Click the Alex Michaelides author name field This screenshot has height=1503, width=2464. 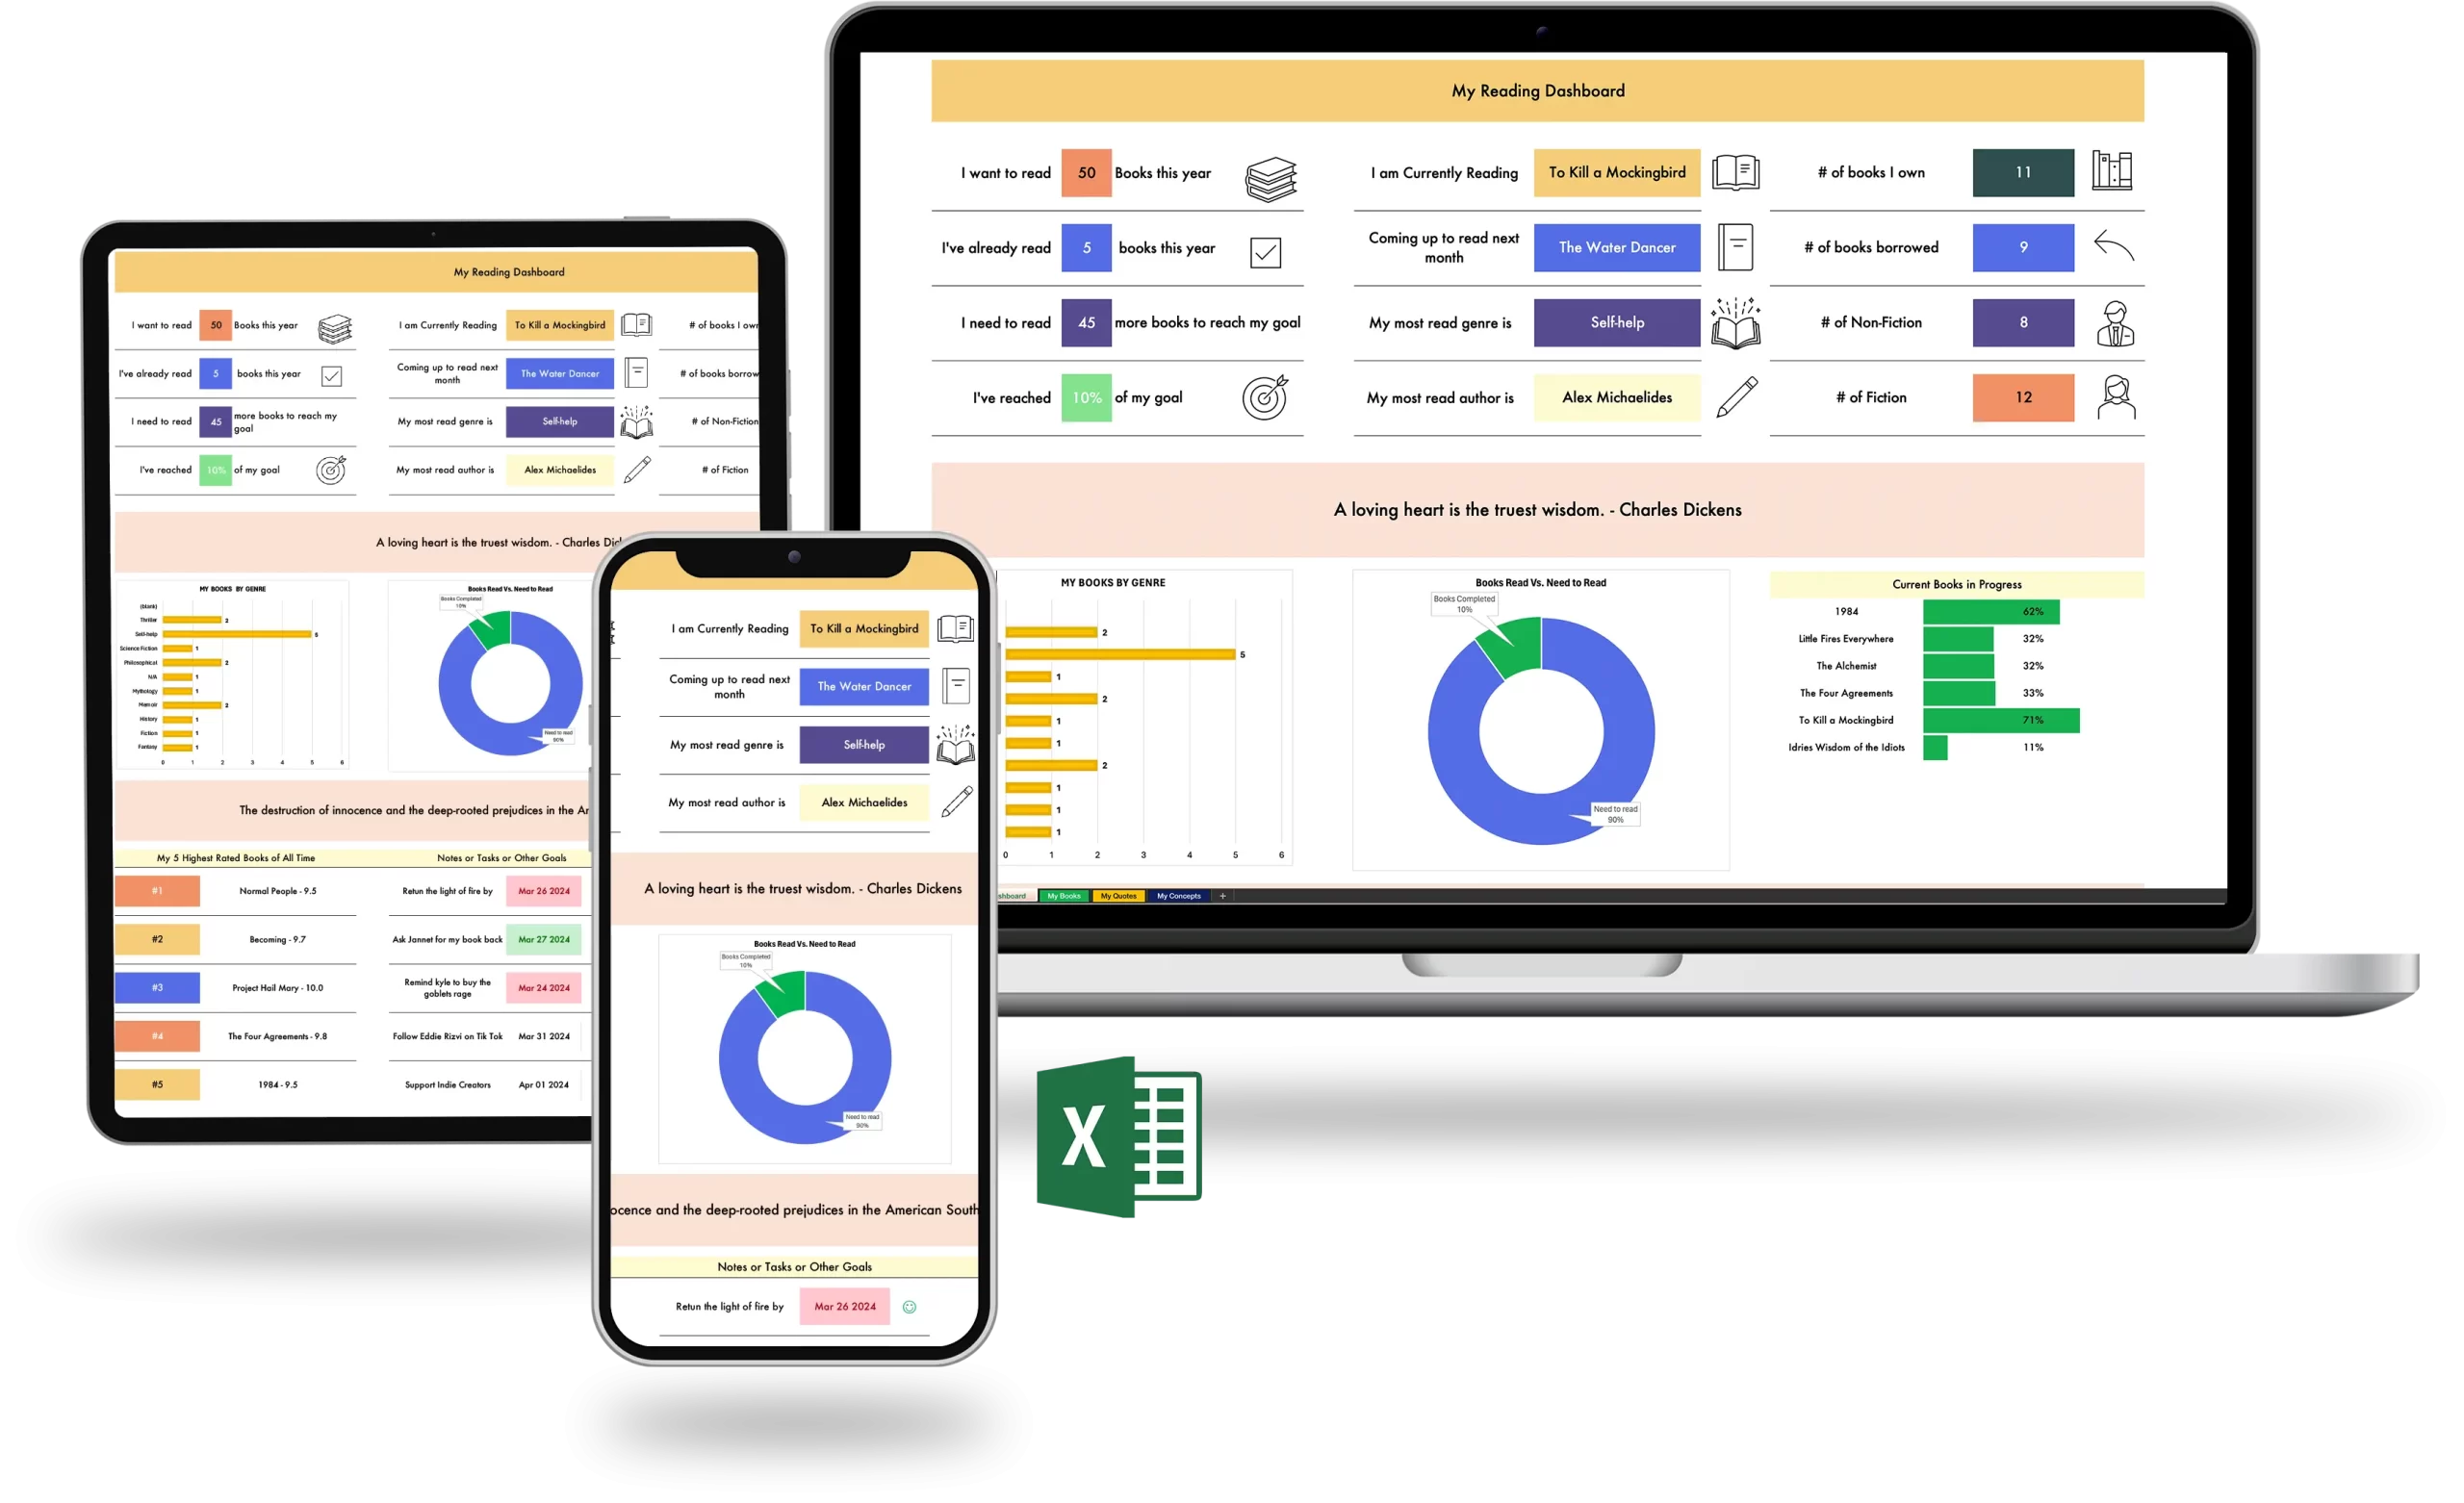[1614, 397]
